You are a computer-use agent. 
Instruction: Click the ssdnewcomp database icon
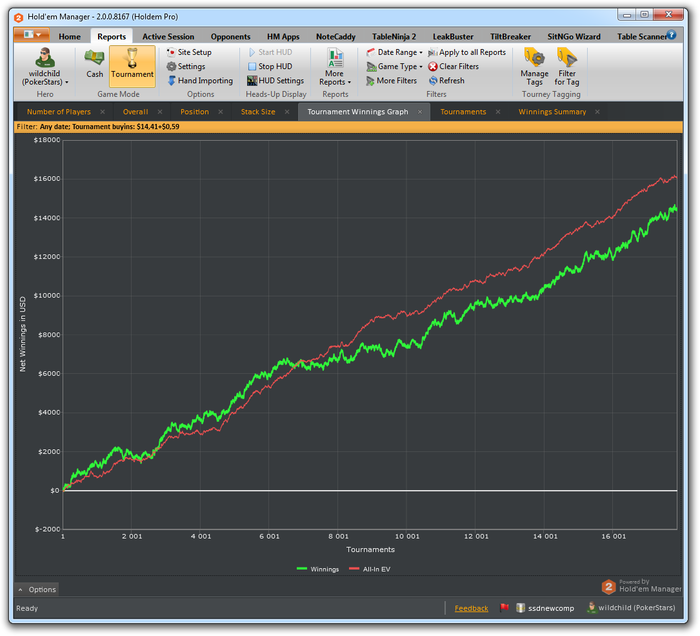520,608
